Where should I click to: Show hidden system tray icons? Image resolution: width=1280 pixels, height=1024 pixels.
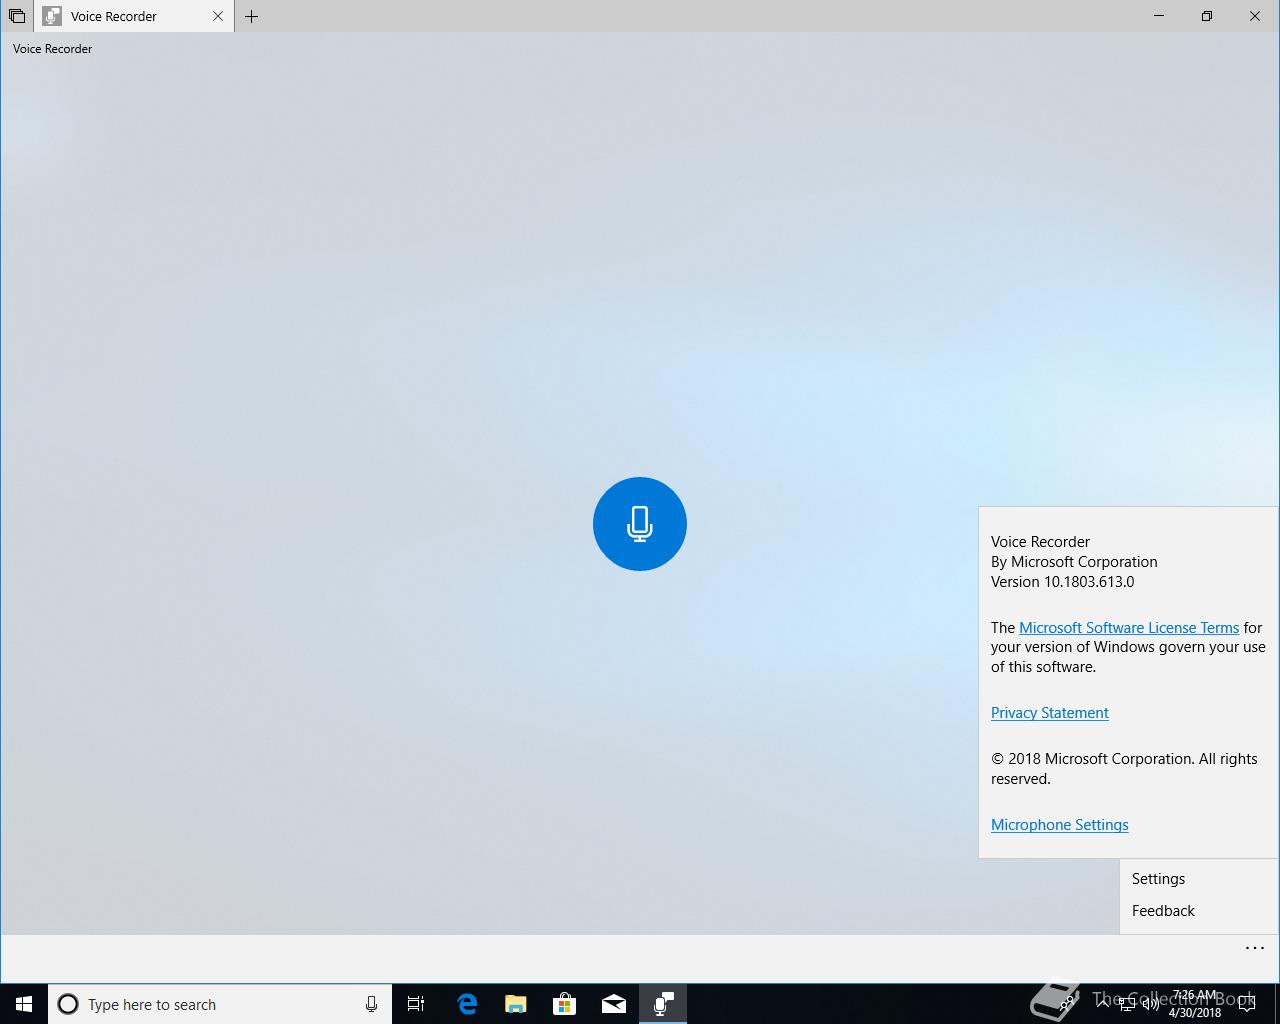point(1102,1004)
